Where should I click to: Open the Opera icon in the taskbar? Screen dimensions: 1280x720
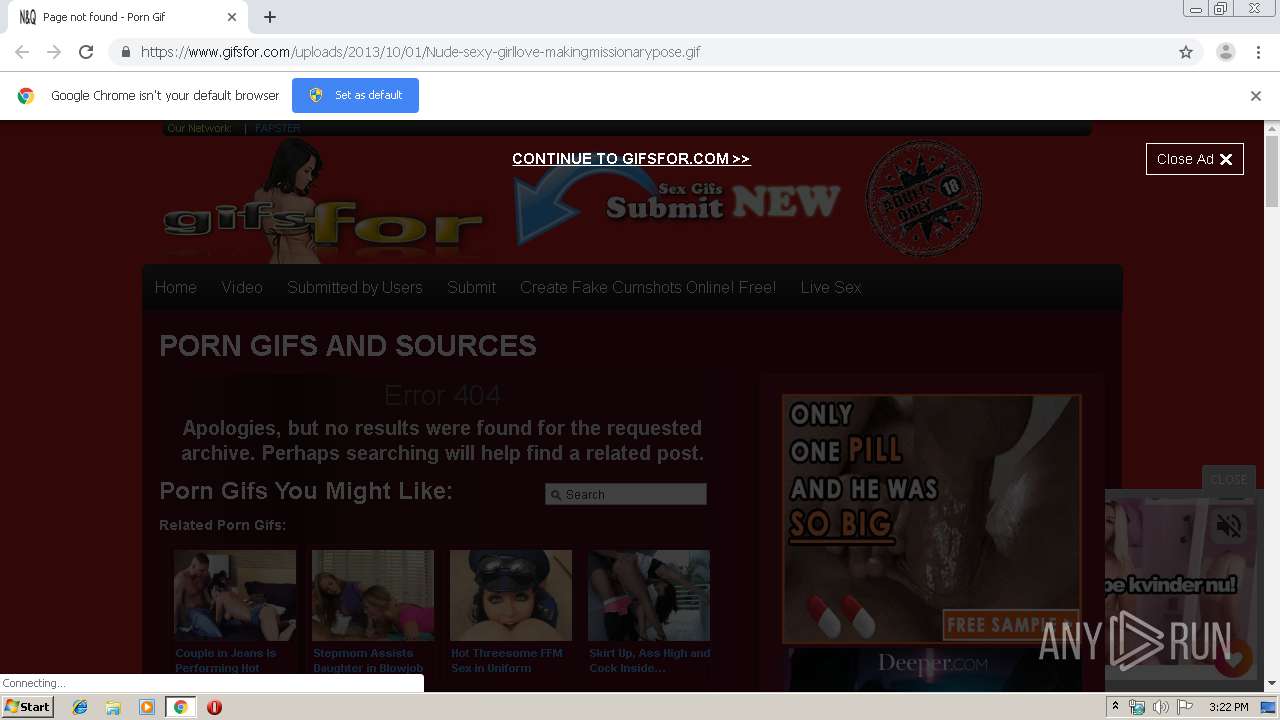(x=214, y=707)
